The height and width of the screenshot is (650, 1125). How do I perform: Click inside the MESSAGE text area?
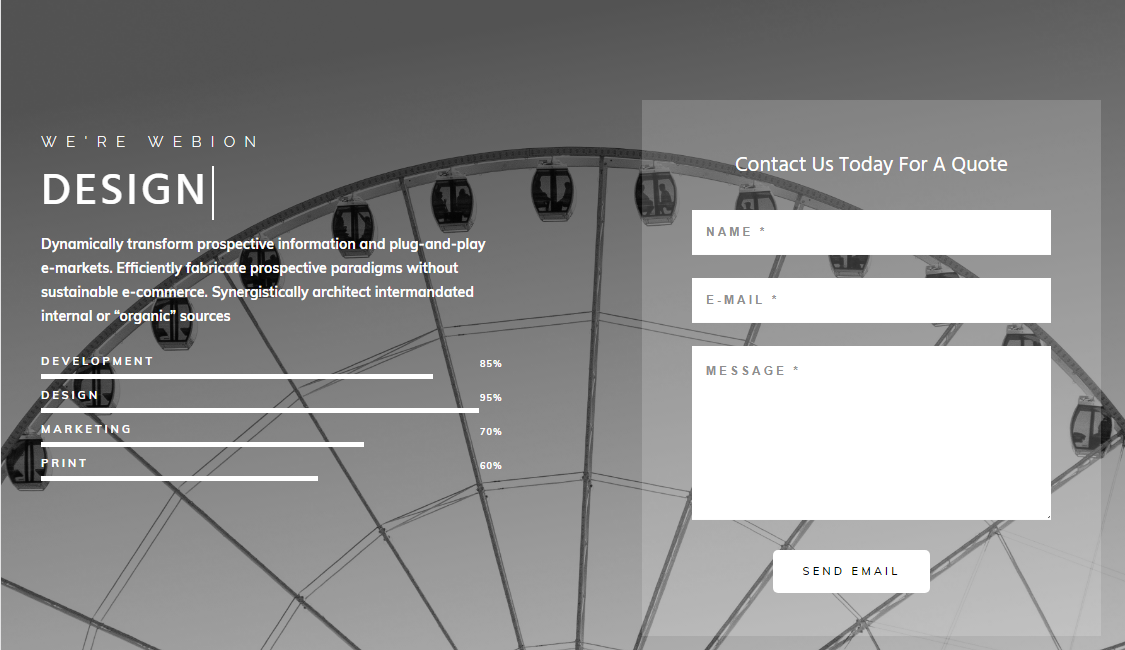pyautogui.click(x=871, y=433)
